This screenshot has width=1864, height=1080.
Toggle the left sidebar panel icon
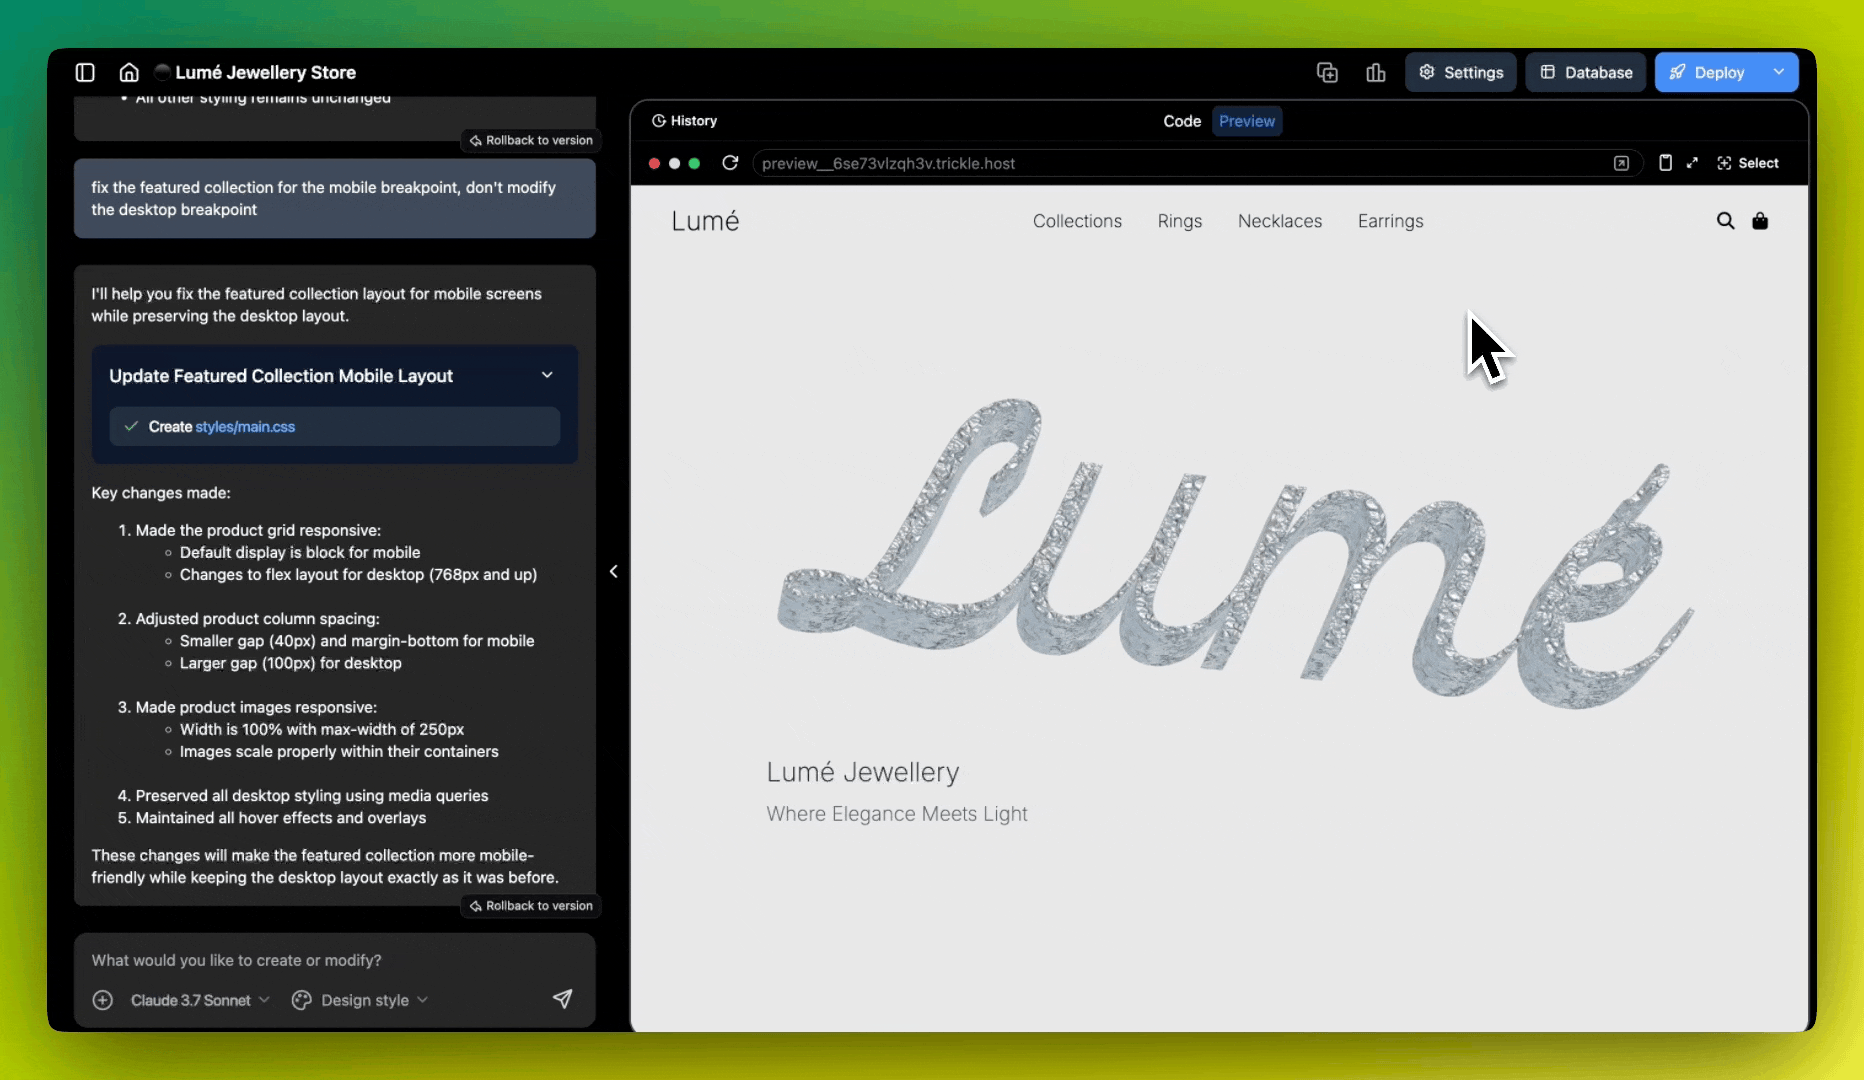click(x=85, y=72)
